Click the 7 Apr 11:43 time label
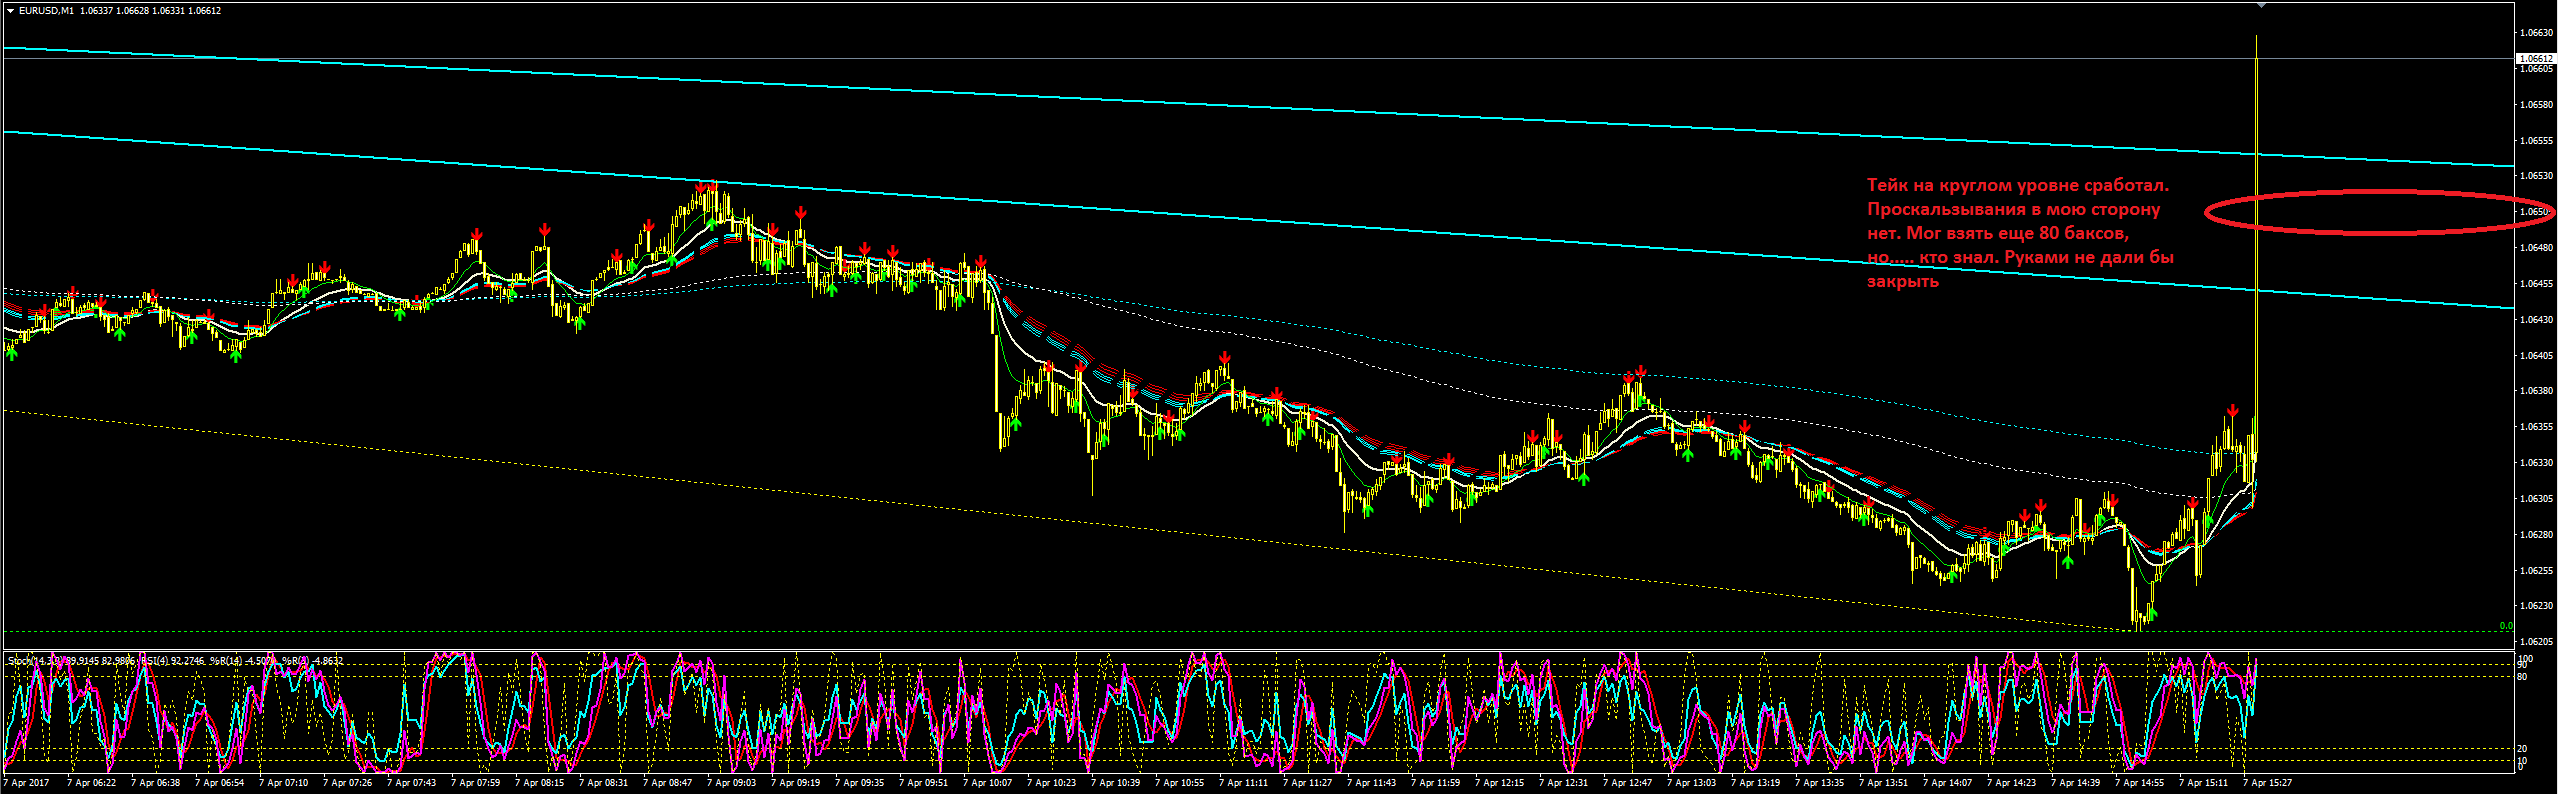This screenshot has width=2558, height=794. [x=1372, y=783]
